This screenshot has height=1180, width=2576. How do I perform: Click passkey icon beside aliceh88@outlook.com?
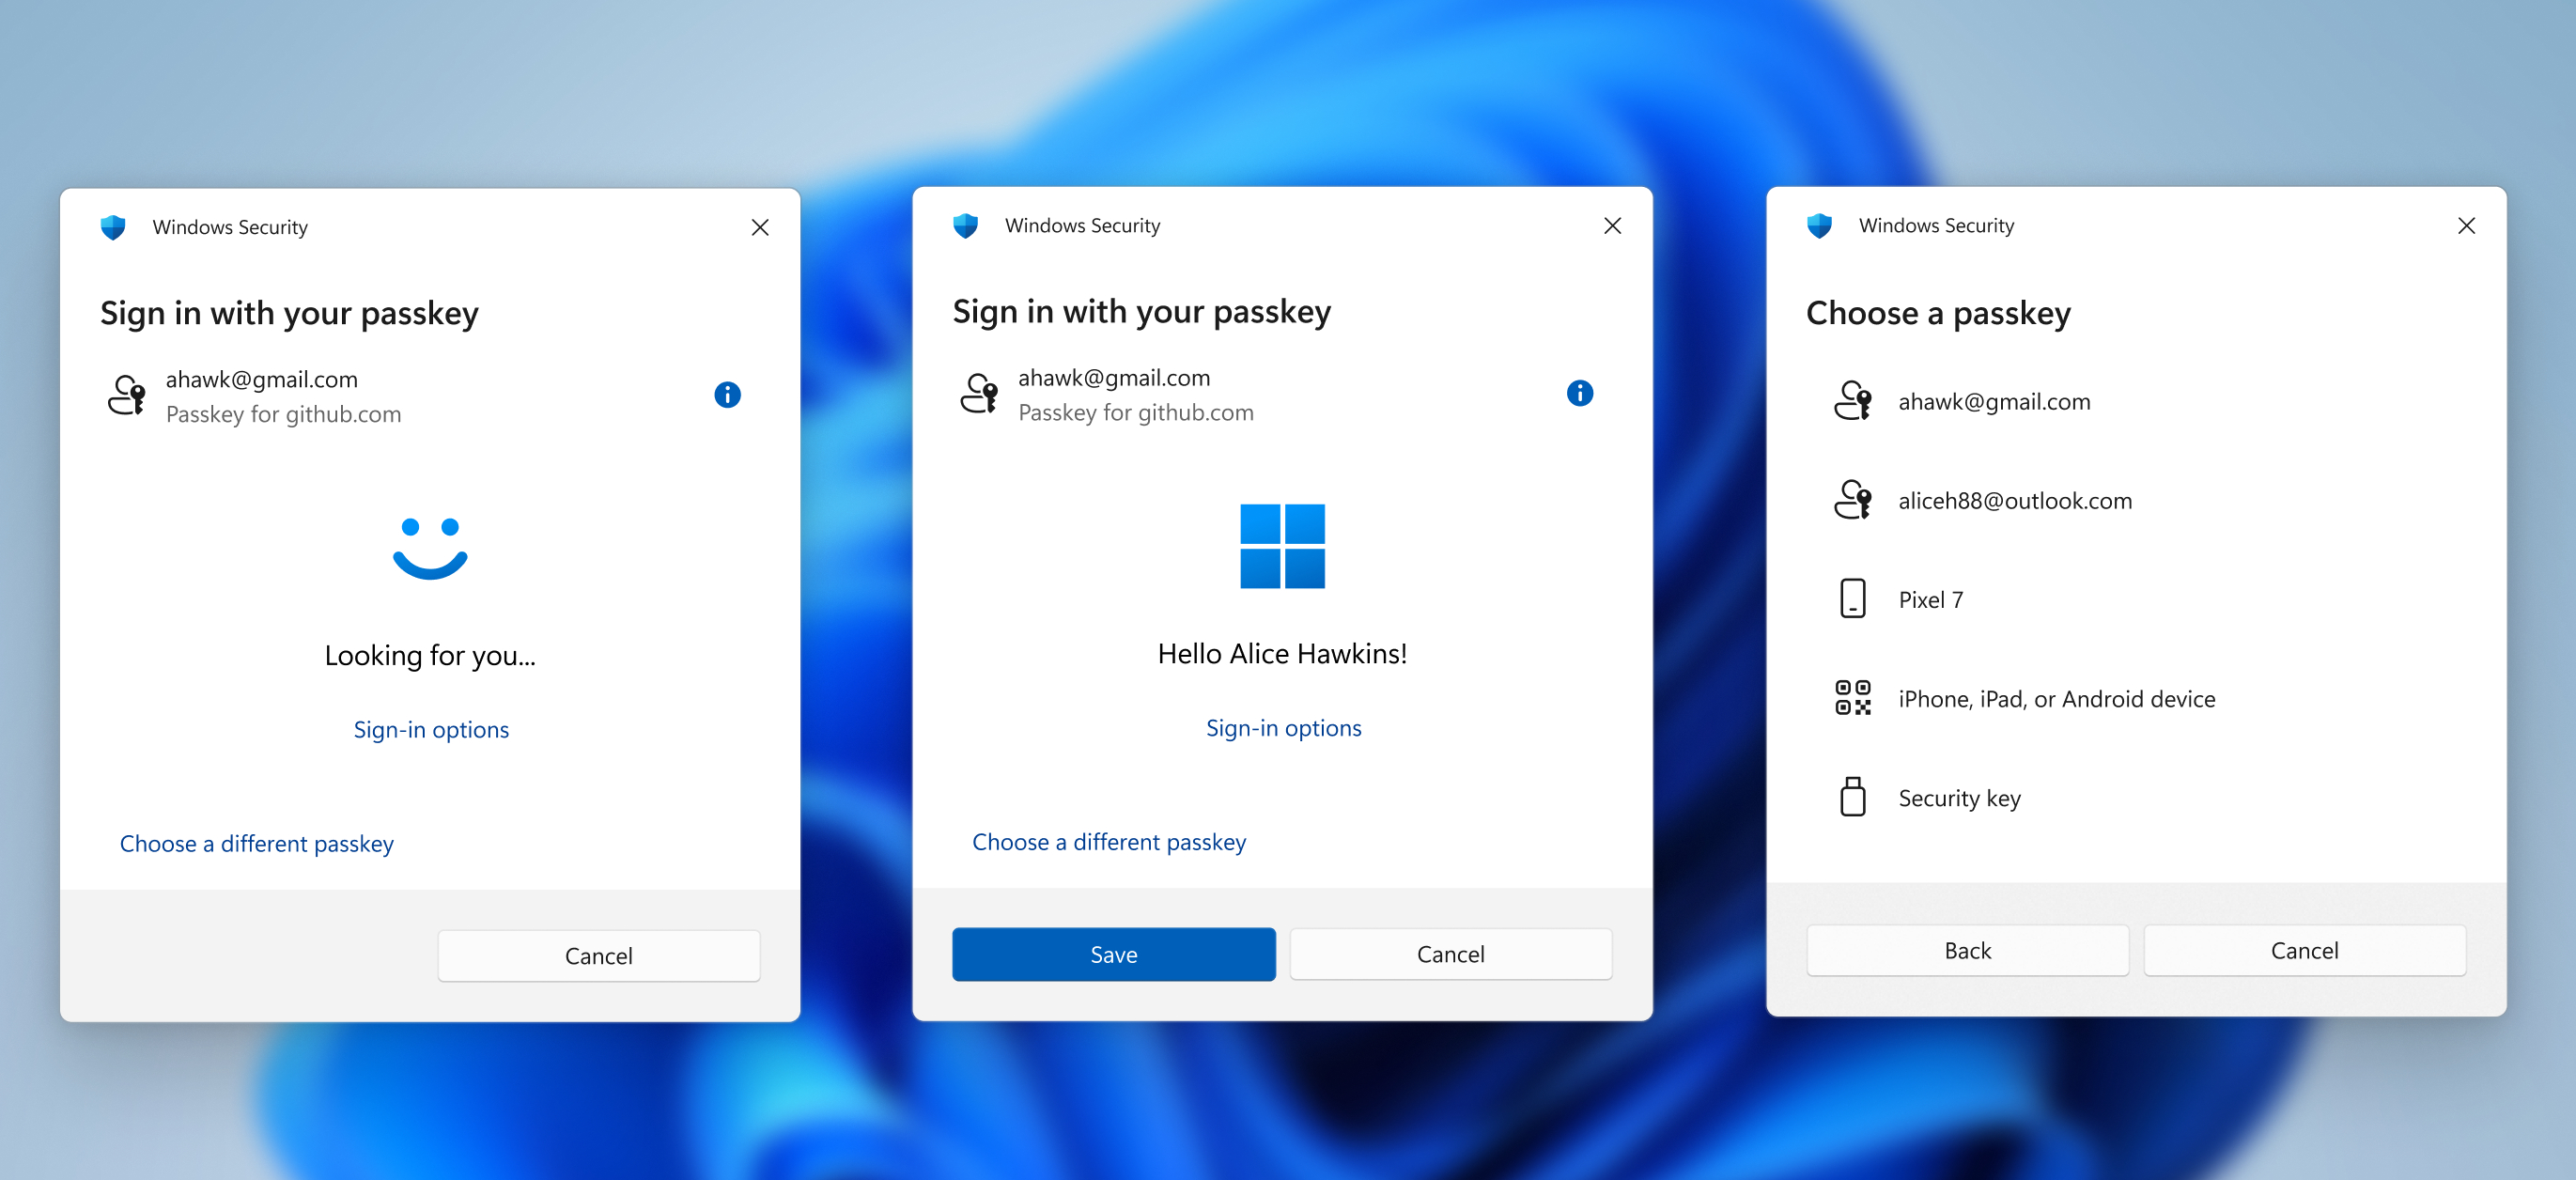(1852, 500)
